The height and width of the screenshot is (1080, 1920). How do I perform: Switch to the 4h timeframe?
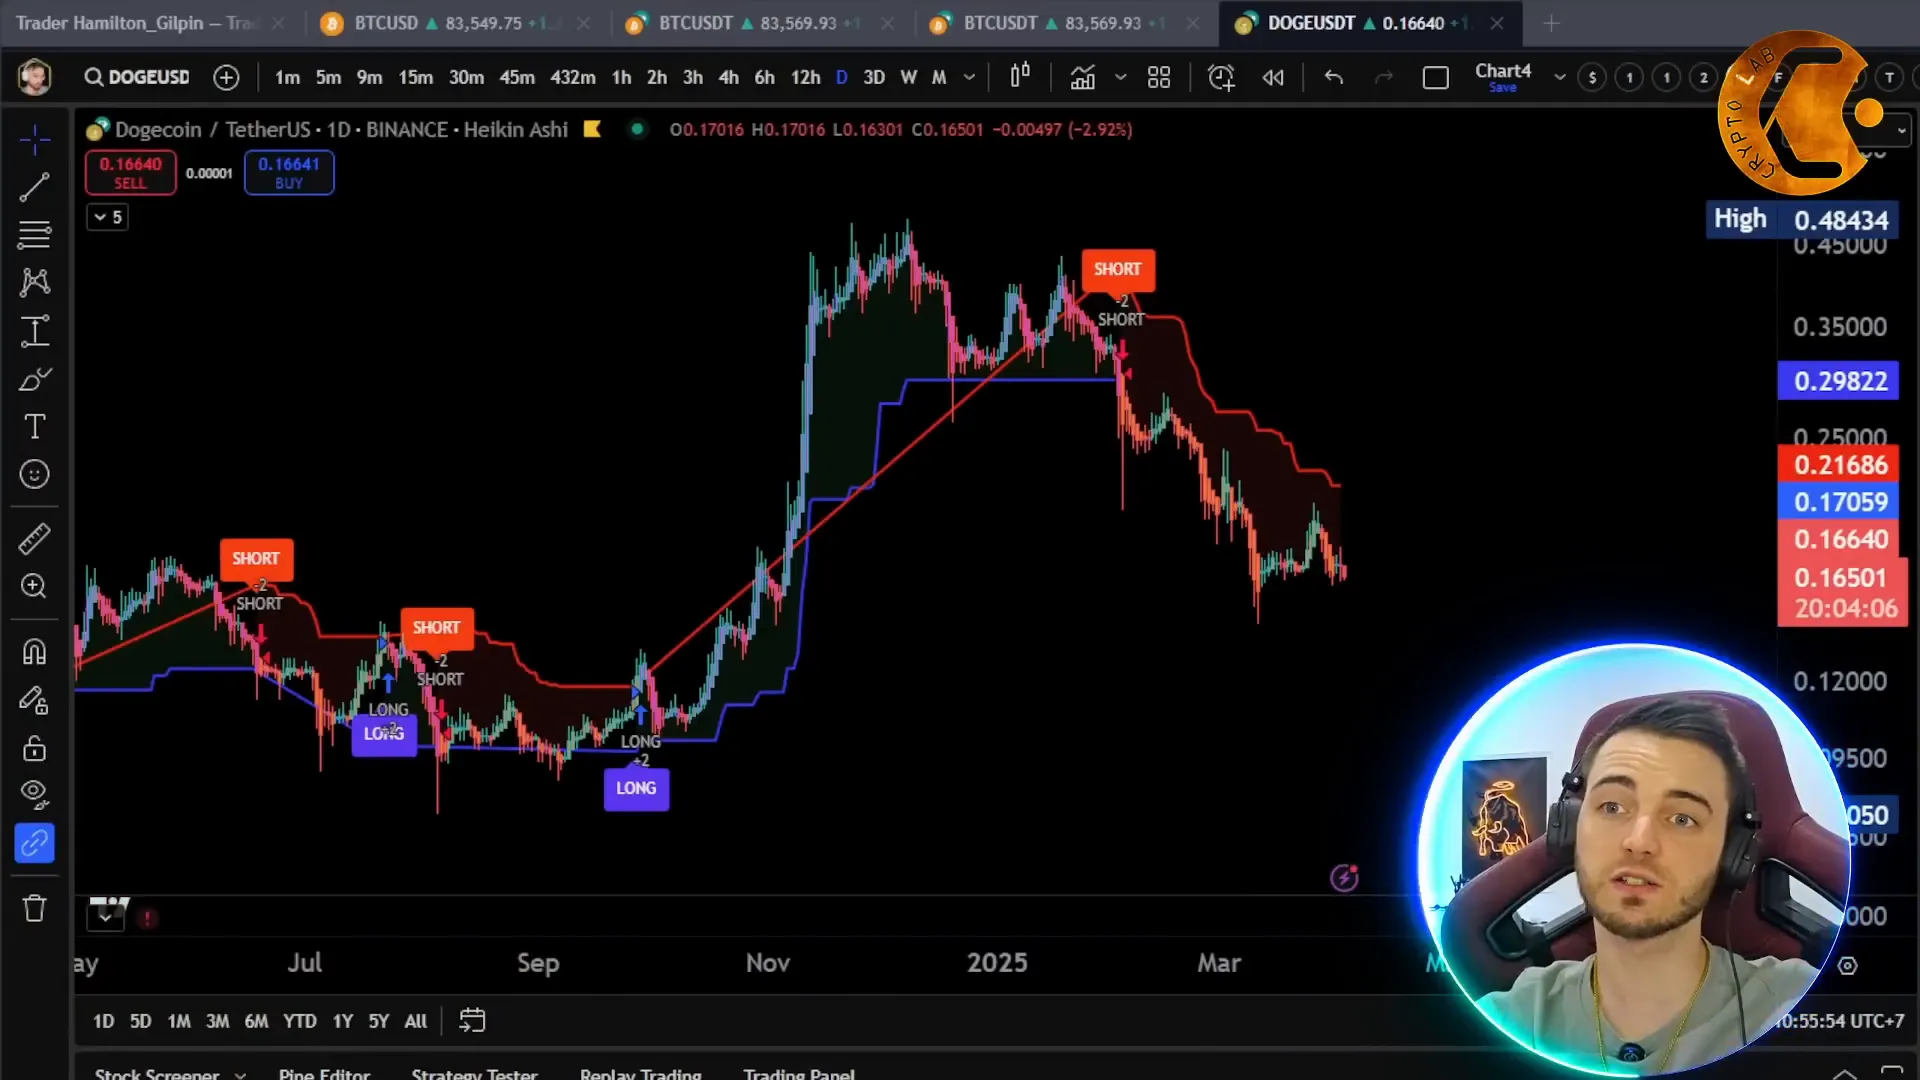click(x=728, y=77)
